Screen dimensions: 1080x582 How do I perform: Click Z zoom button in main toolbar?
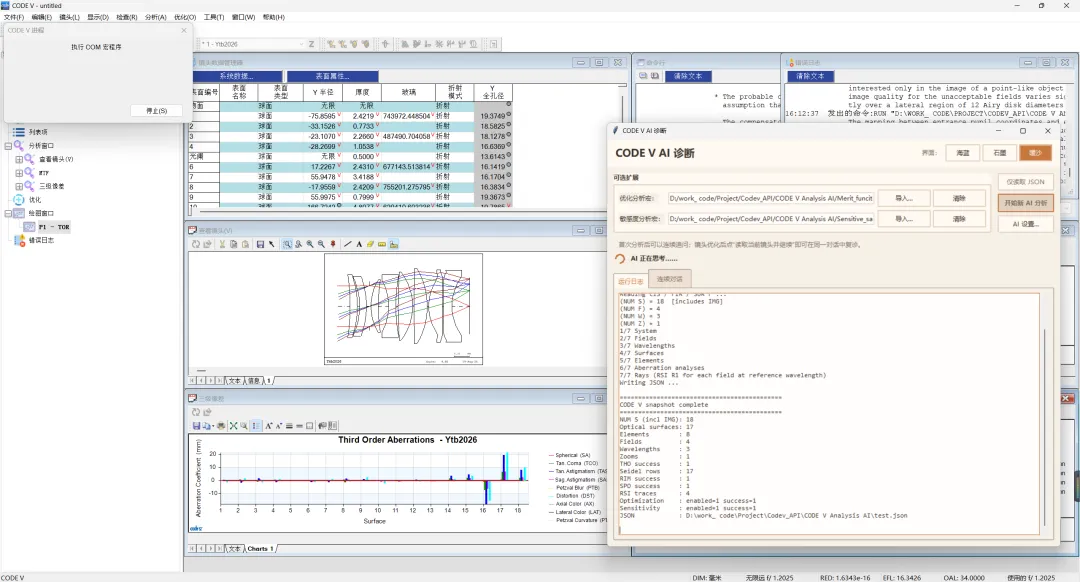311,44
